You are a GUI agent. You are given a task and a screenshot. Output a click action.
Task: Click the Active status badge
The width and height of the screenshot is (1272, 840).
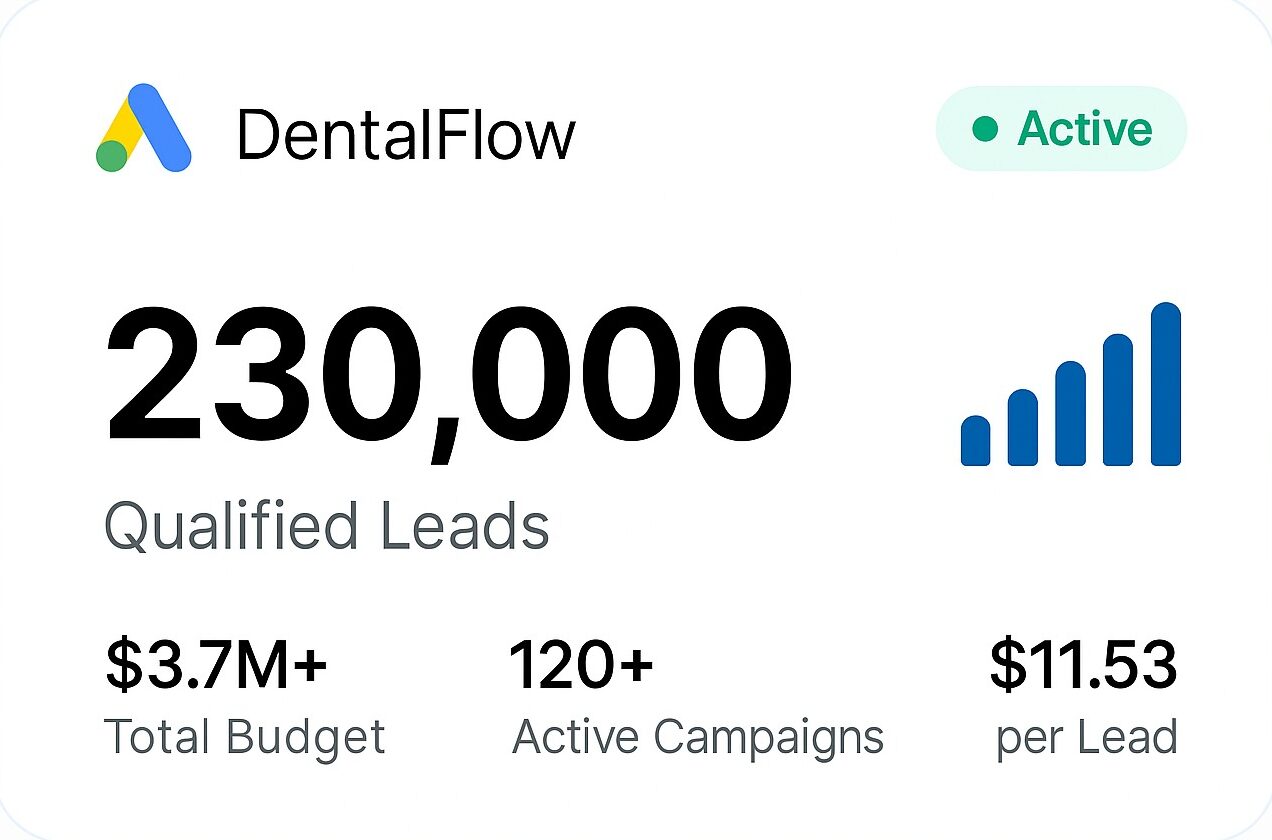click(1061, 129)
